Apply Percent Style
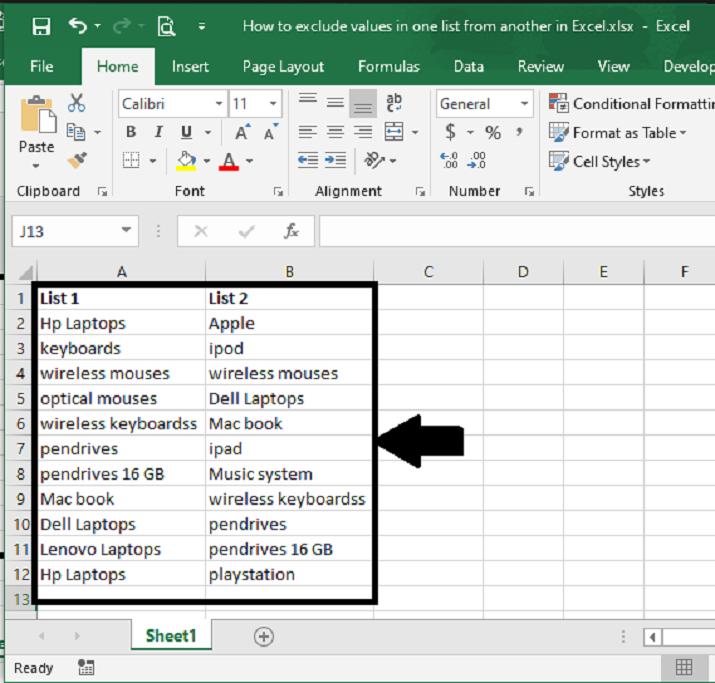This screenshot has width=715, height=683. 493,133
